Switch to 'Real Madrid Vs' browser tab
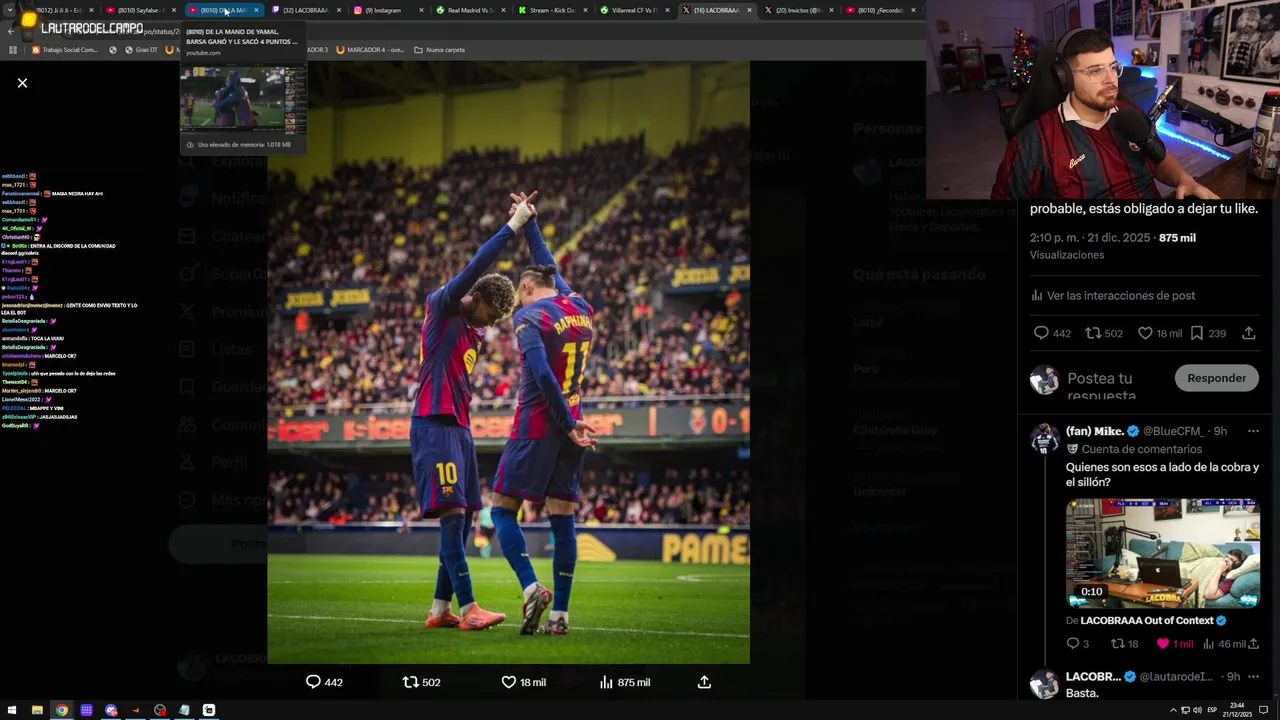The image size is (1280, 720). click(470, 10)
